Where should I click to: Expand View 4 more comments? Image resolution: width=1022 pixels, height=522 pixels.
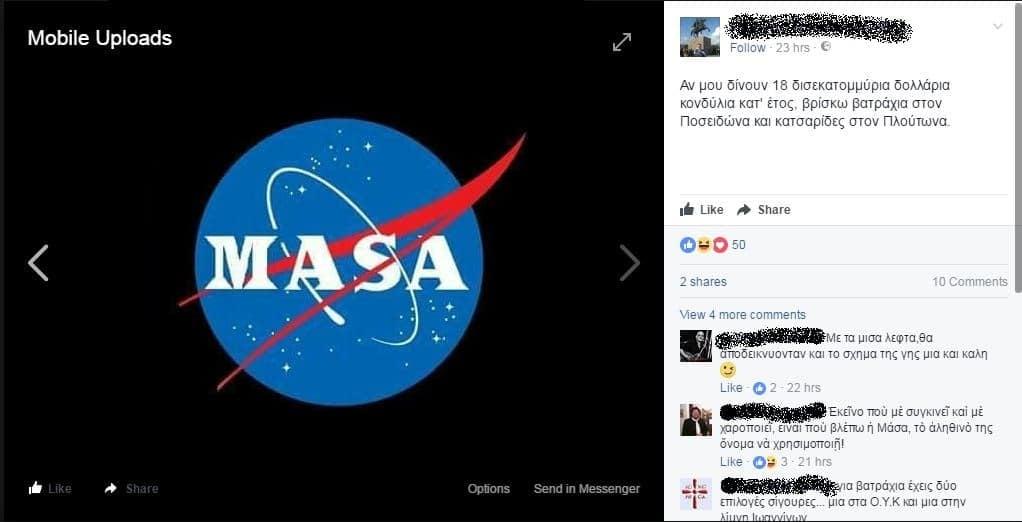[742, 315]
